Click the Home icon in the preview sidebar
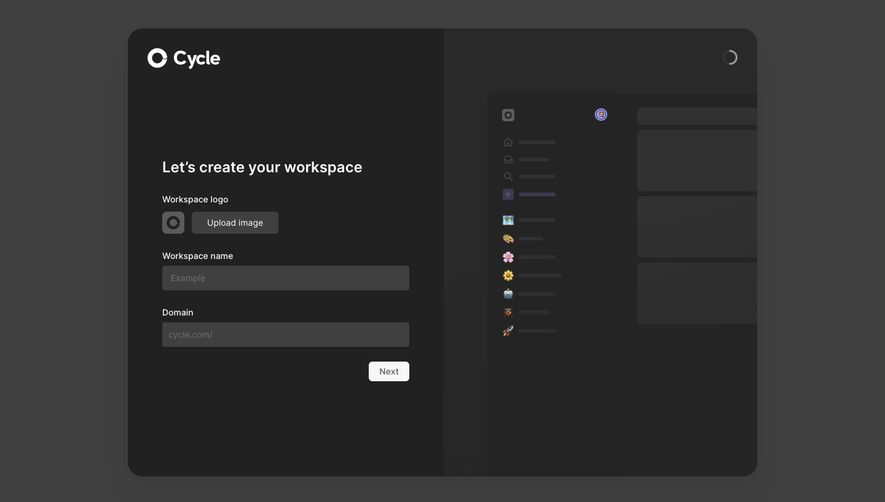 pyautogui.click(x=508, y=142)
